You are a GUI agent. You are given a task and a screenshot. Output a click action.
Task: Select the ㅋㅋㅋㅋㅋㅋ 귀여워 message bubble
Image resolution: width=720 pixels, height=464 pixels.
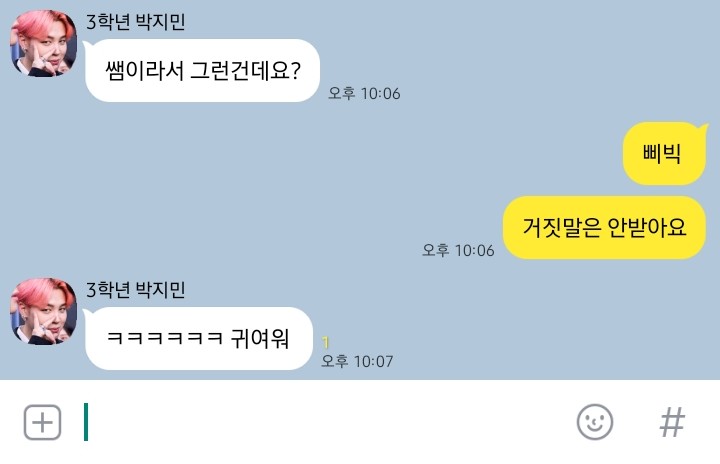click(x=198, y=339)
